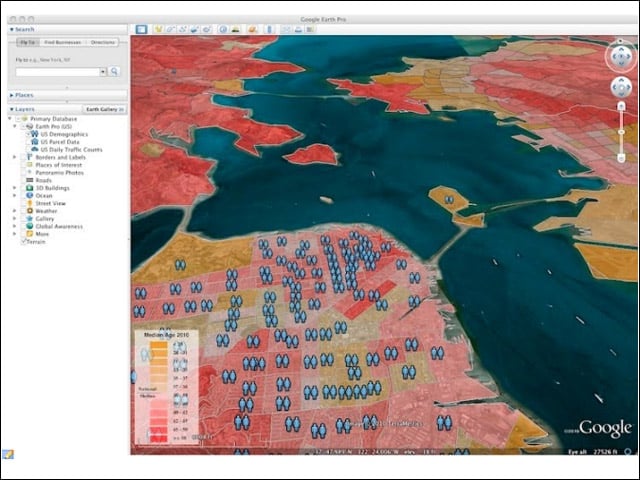Enable sunlight across the landscape icon
Viewport: 640px width, 480px height.
(x=236, y=29)
